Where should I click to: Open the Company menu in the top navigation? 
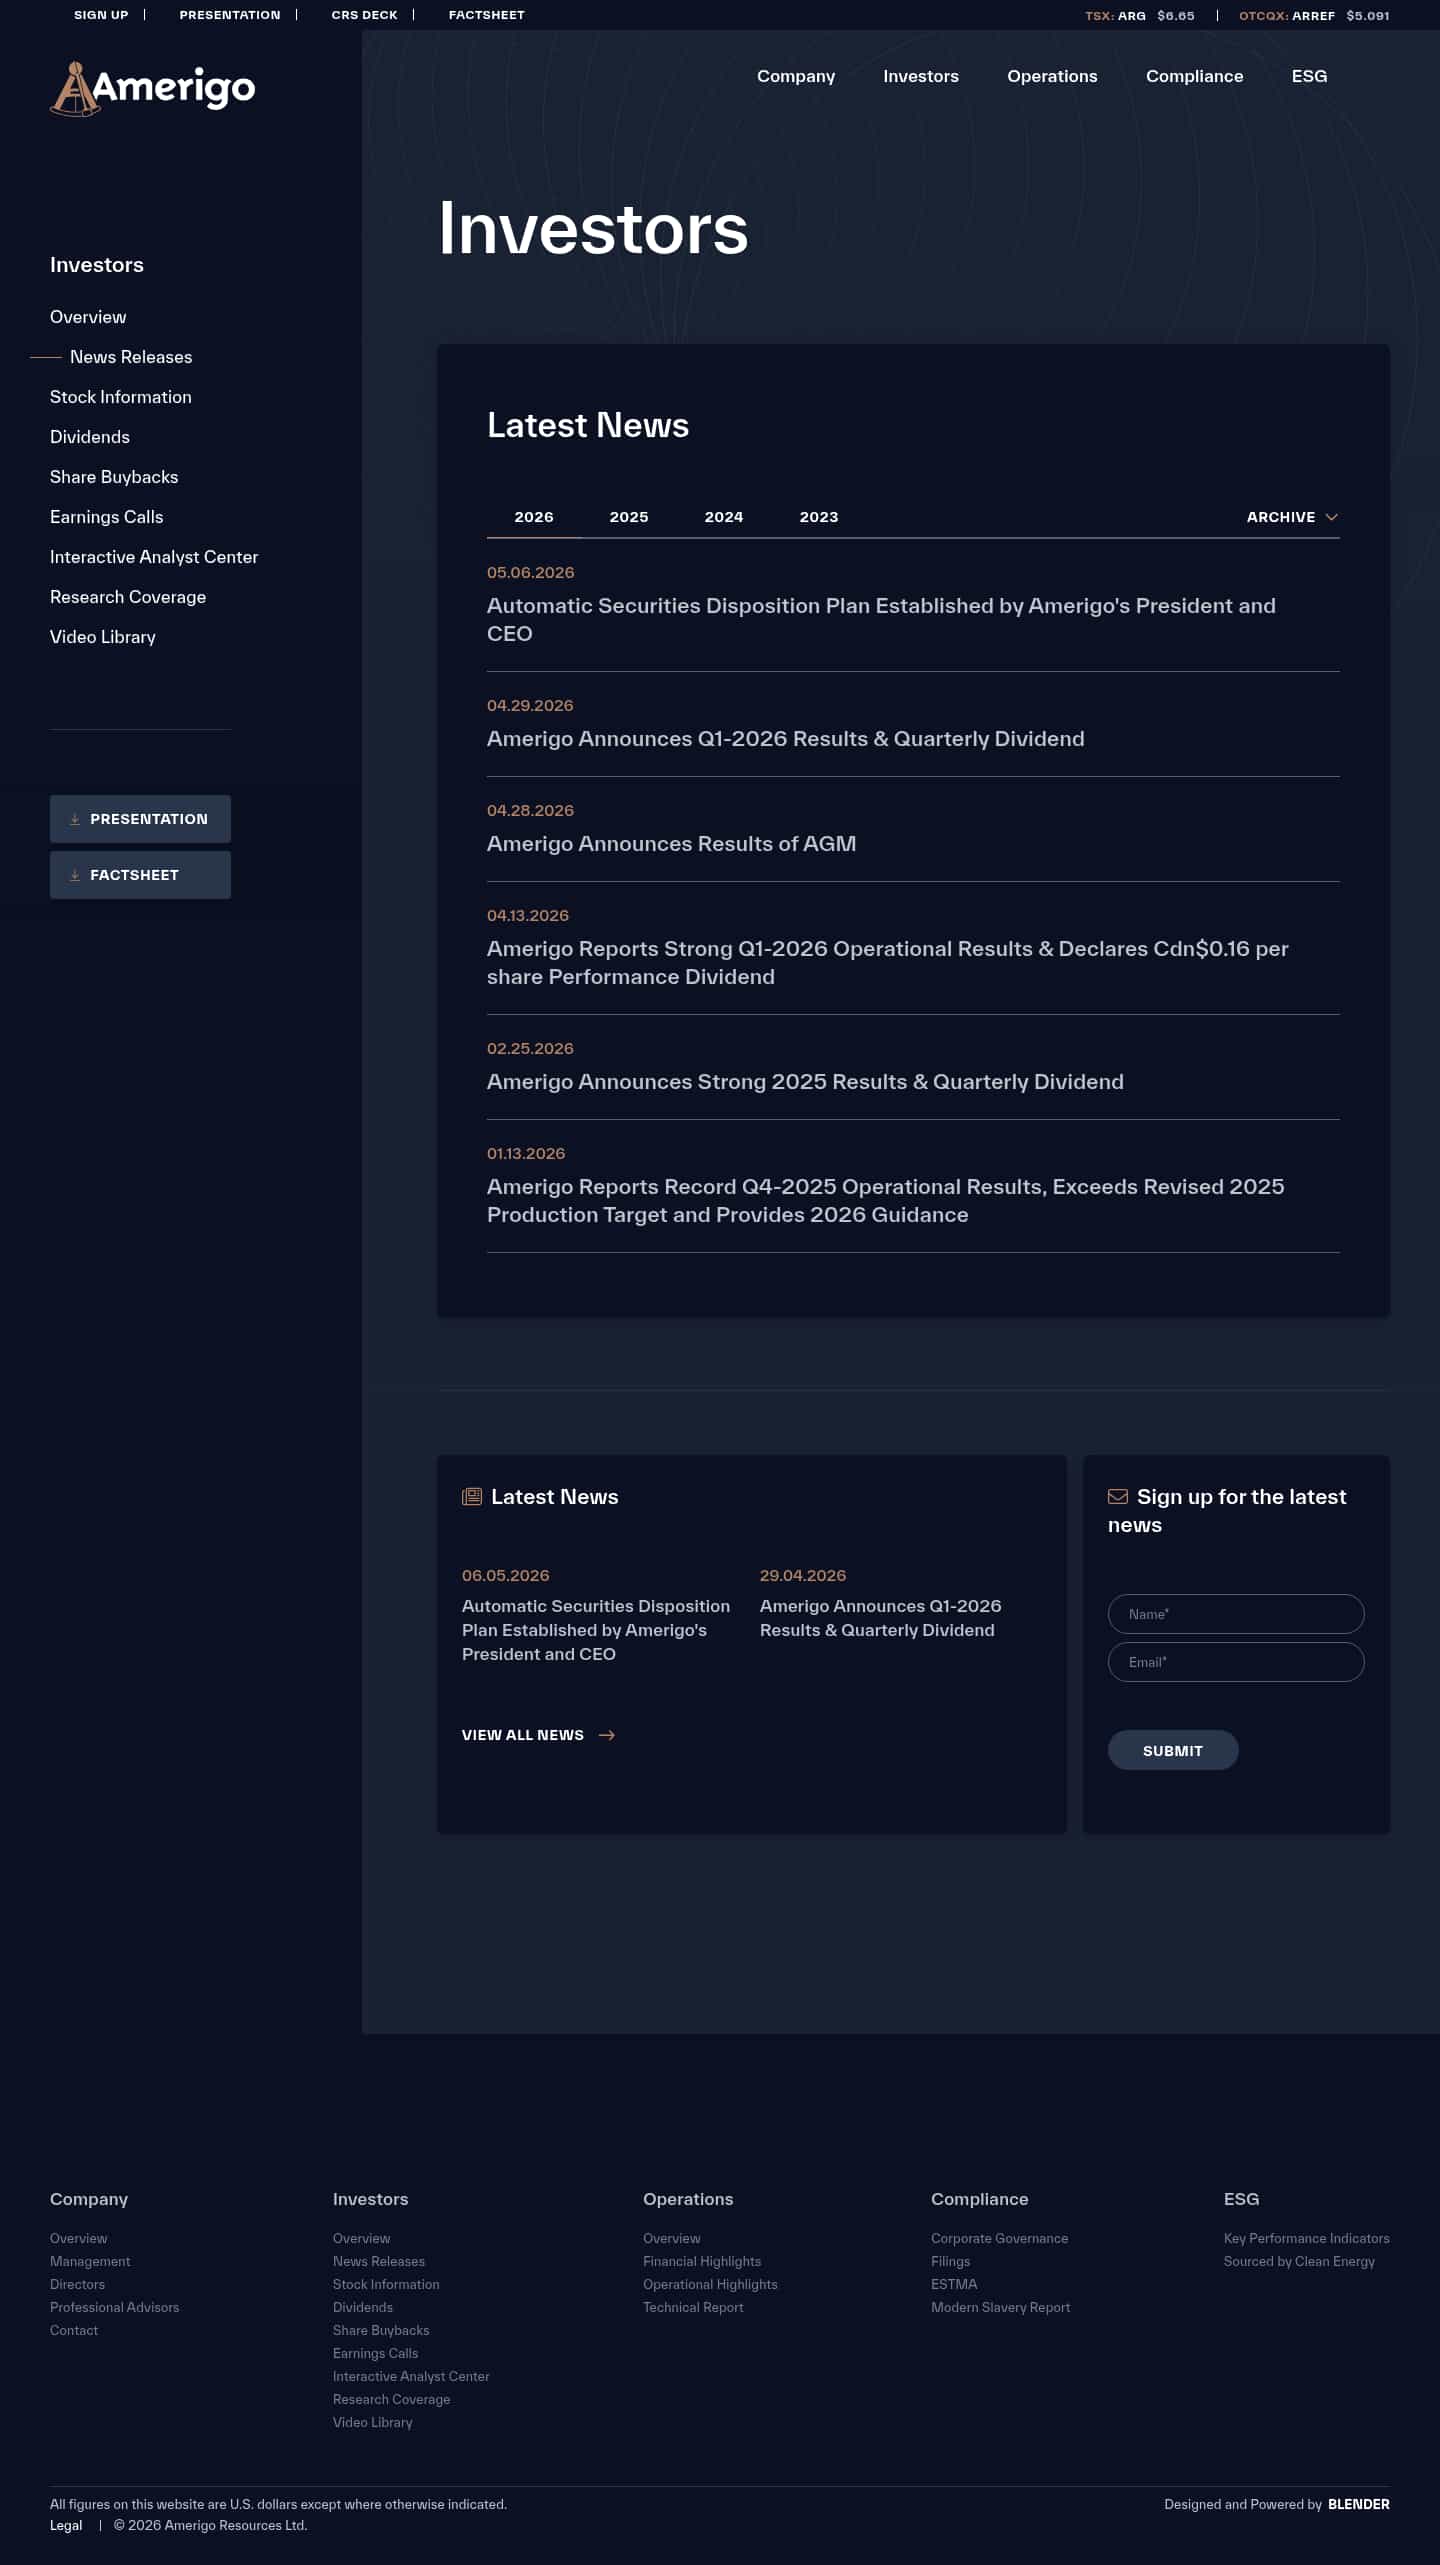click(x=796, y=76)
